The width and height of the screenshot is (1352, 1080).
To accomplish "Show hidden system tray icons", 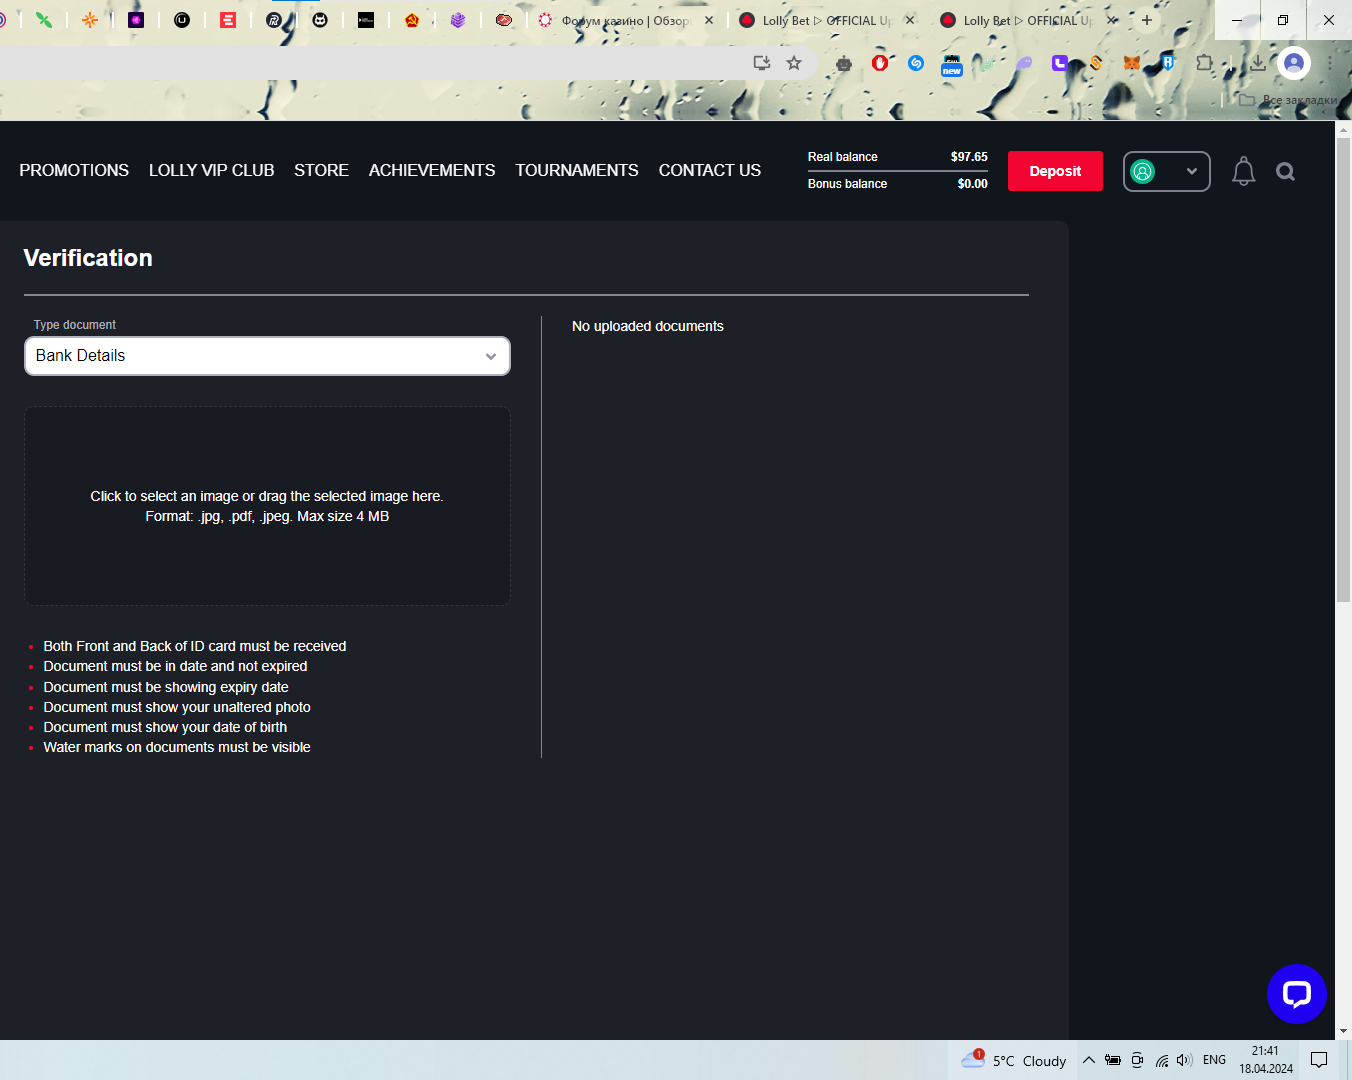I will coord(1089,1060).
